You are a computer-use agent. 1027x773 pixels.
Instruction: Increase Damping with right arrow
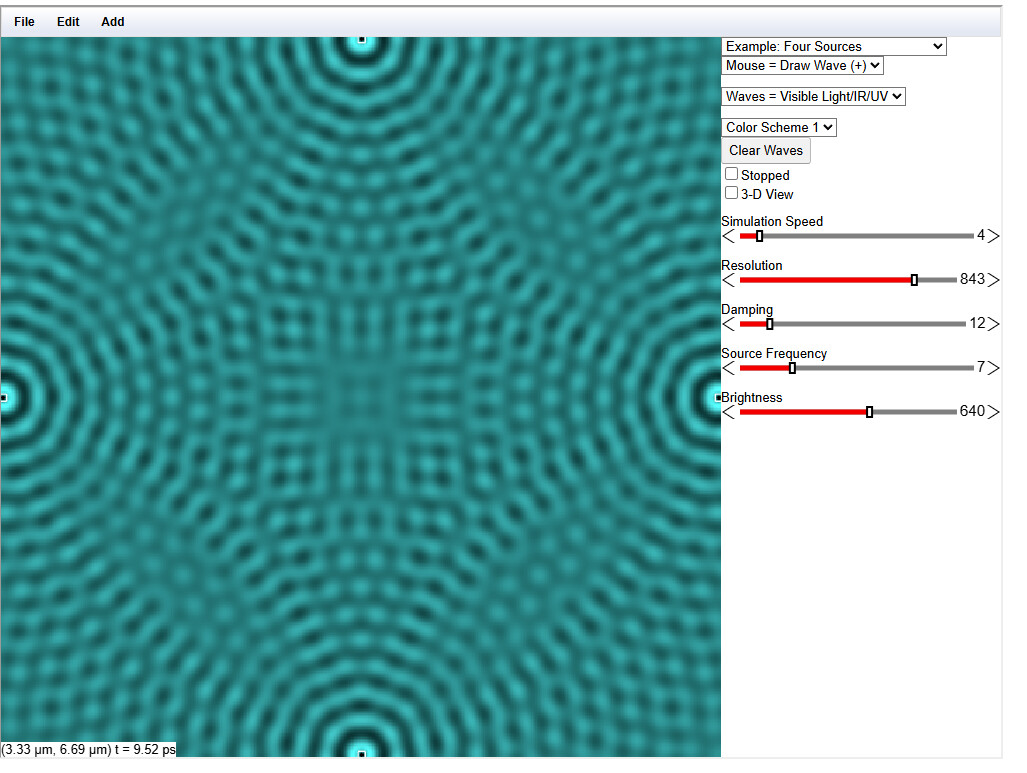(x=991, y=324)
